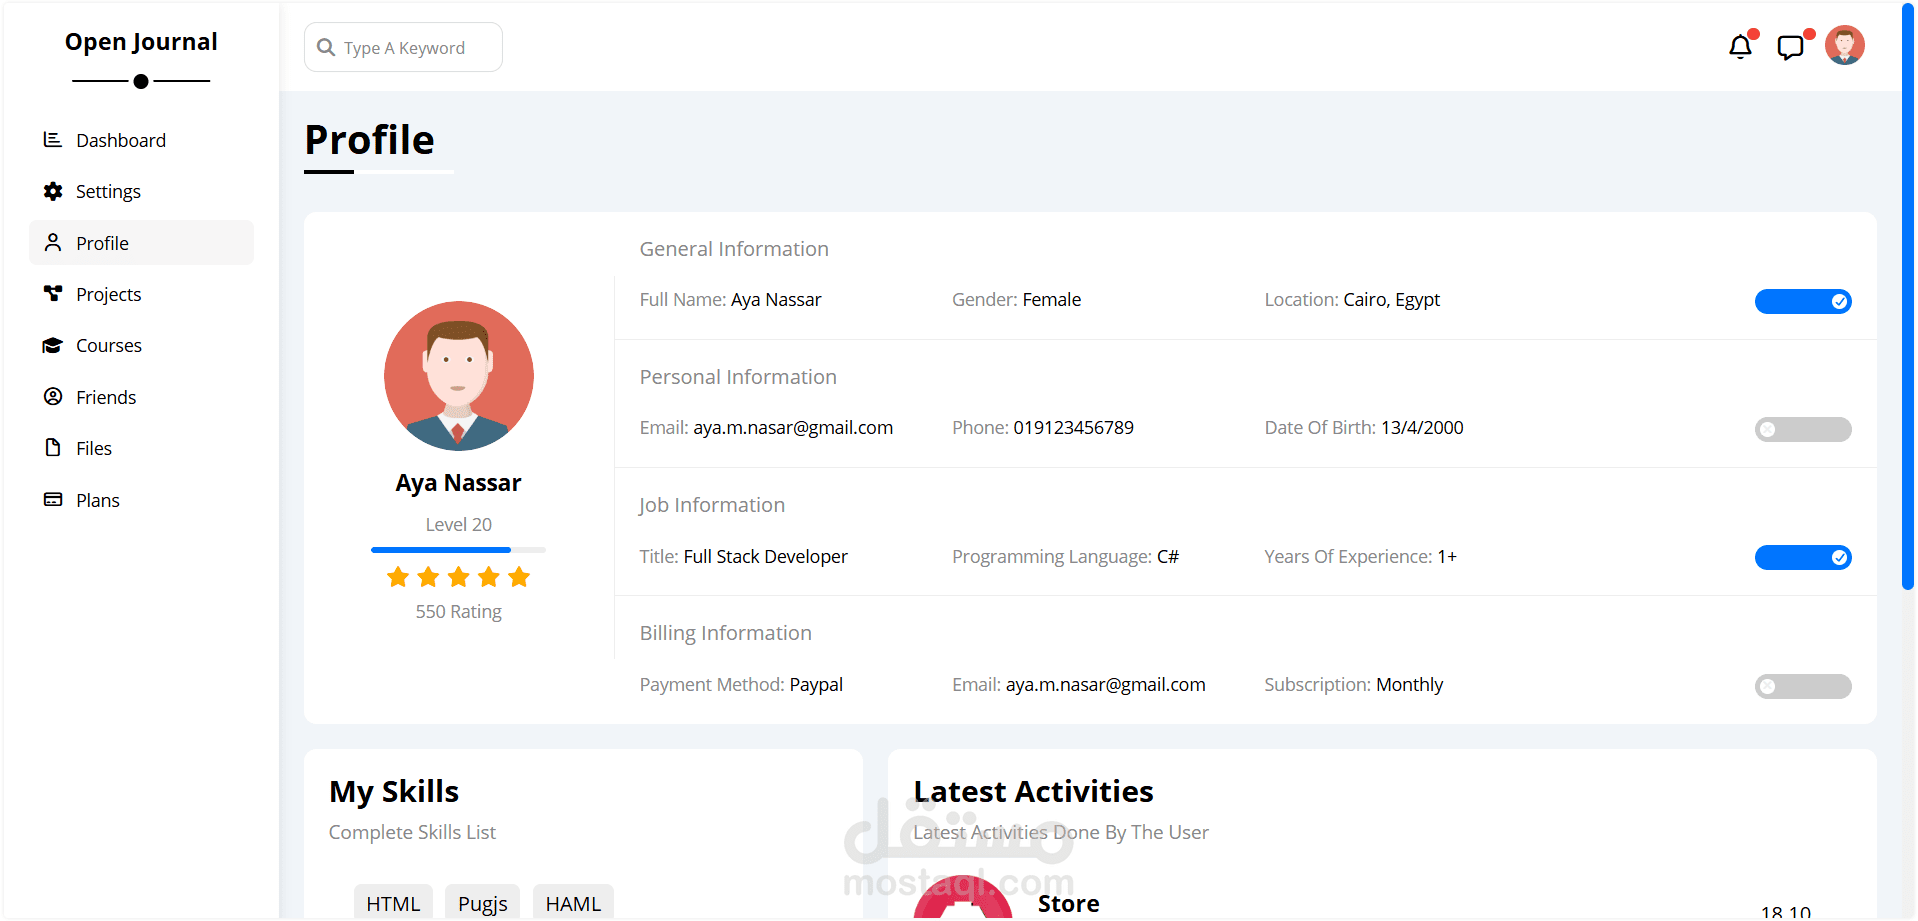Image resolution: width=1918 pixels, height=921 pixels.
Task: Click the Full Name value Aya Nassar
Action: (x=776, y=300)
